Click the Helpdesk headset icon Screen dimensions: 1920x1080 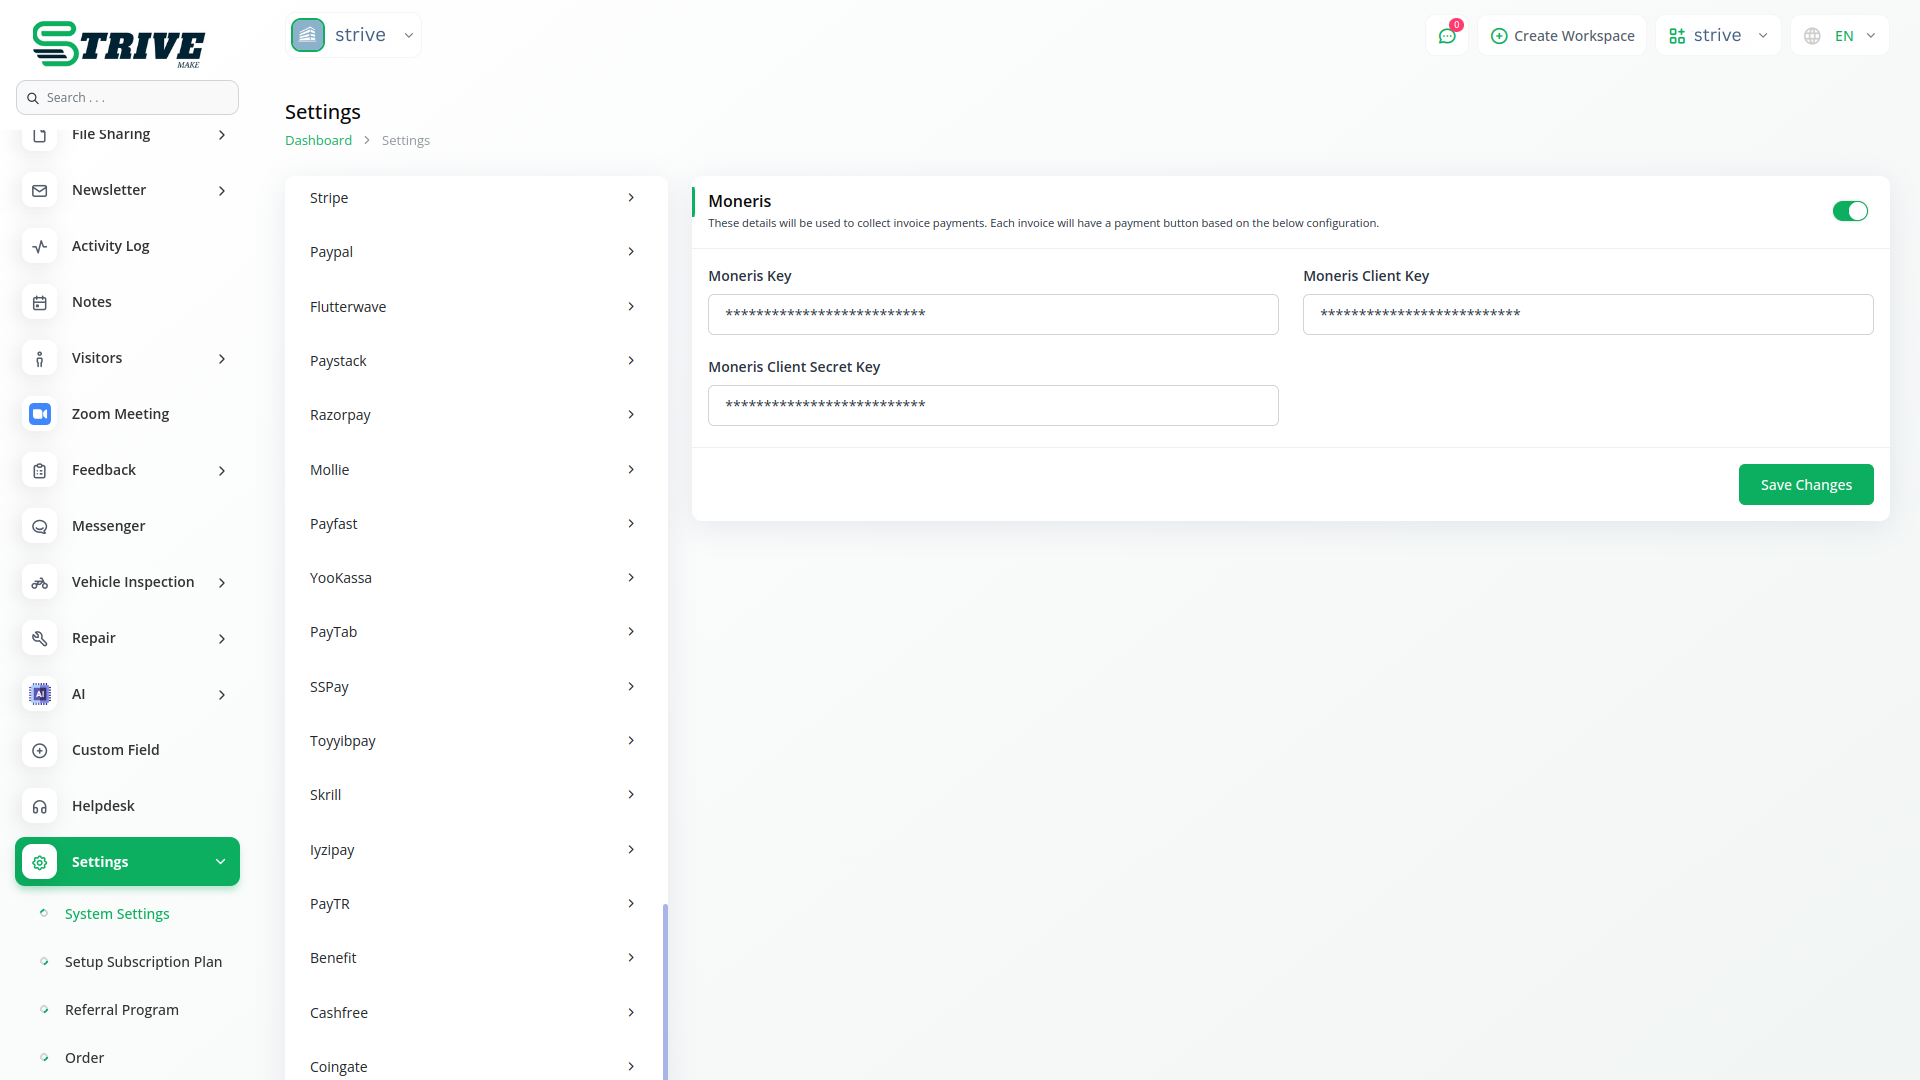pos(40,806)
